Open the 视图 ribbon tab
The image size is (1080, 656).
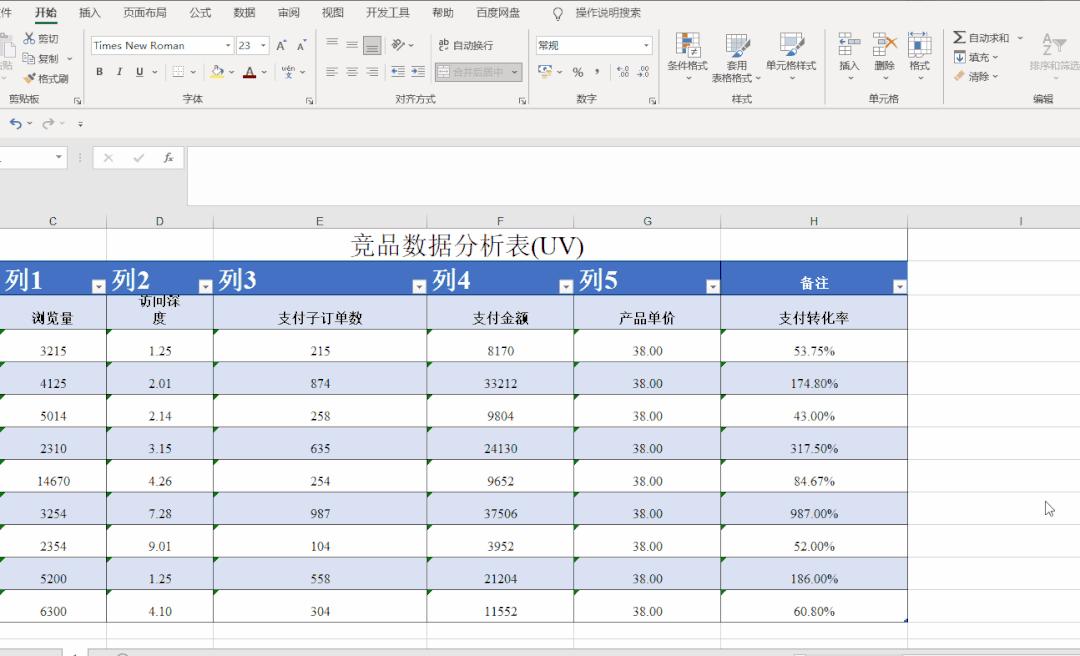(x=332, y=13)
